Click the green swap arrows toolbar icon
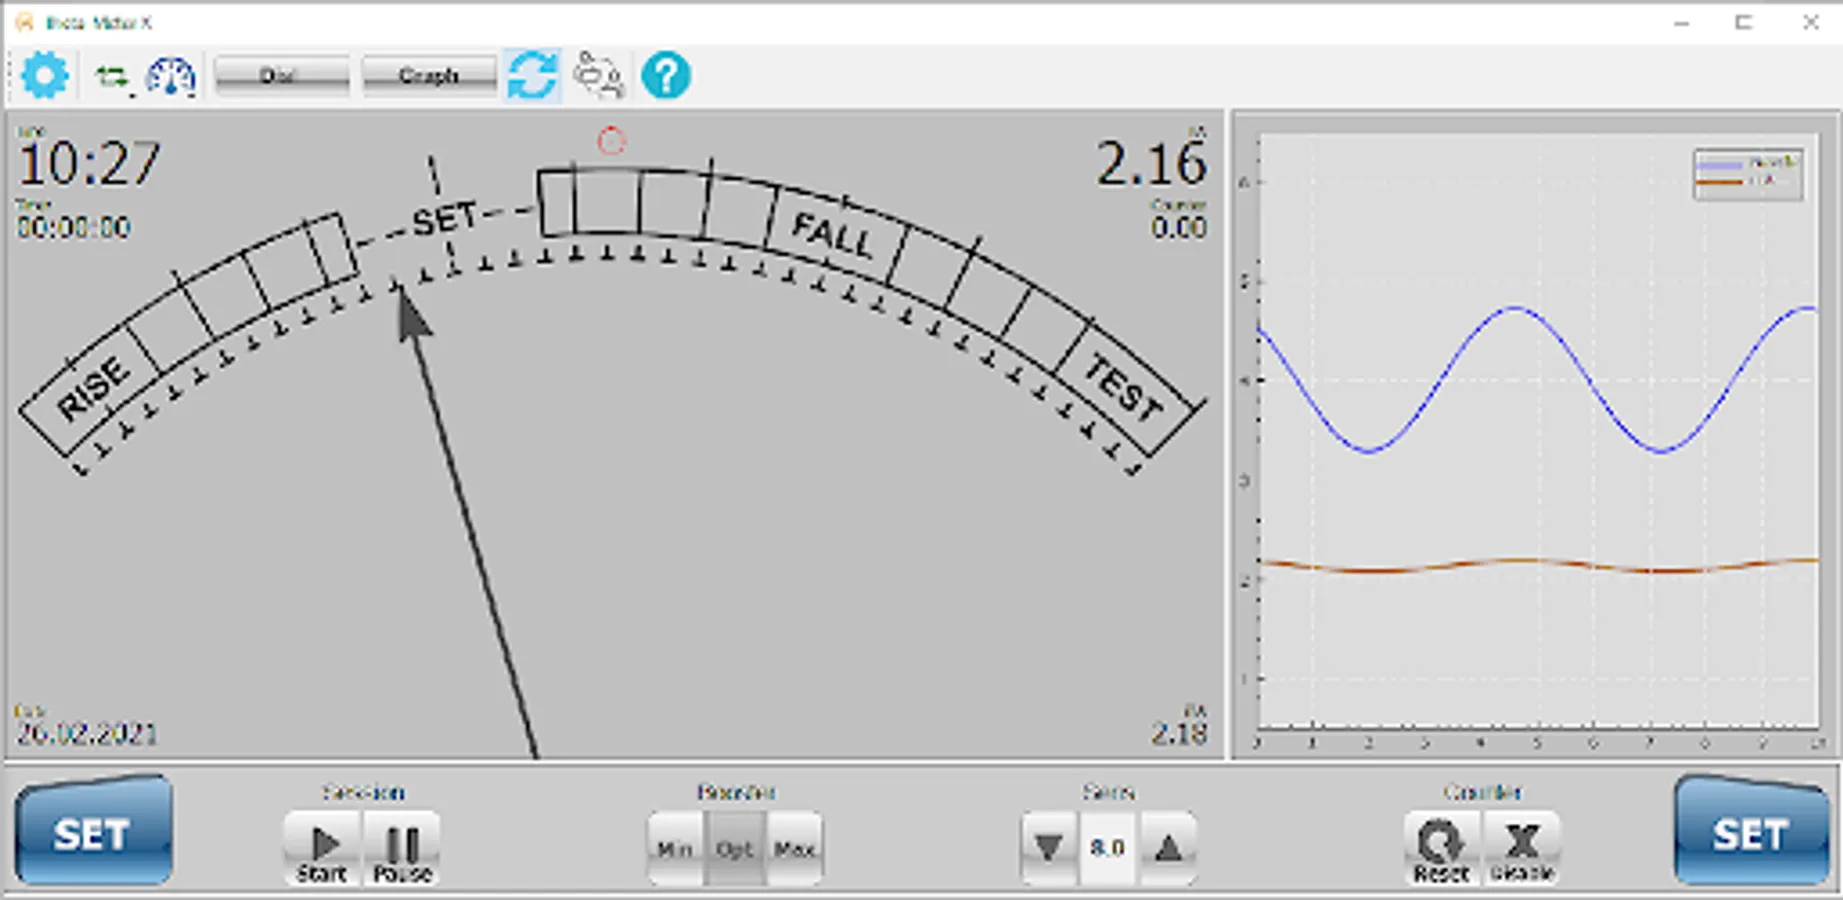The width and height of the screenshot is (1843, 900). tap(112, 77)
